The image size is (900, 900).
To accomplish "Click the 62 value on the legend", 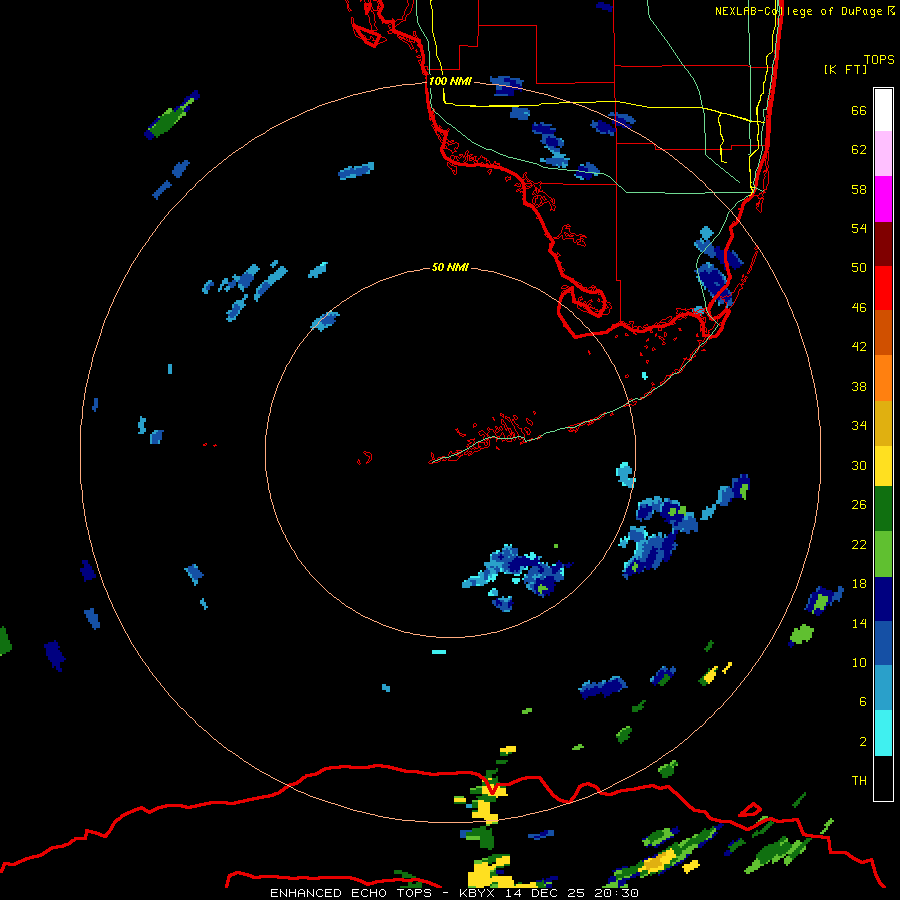I will coord(859,149).
